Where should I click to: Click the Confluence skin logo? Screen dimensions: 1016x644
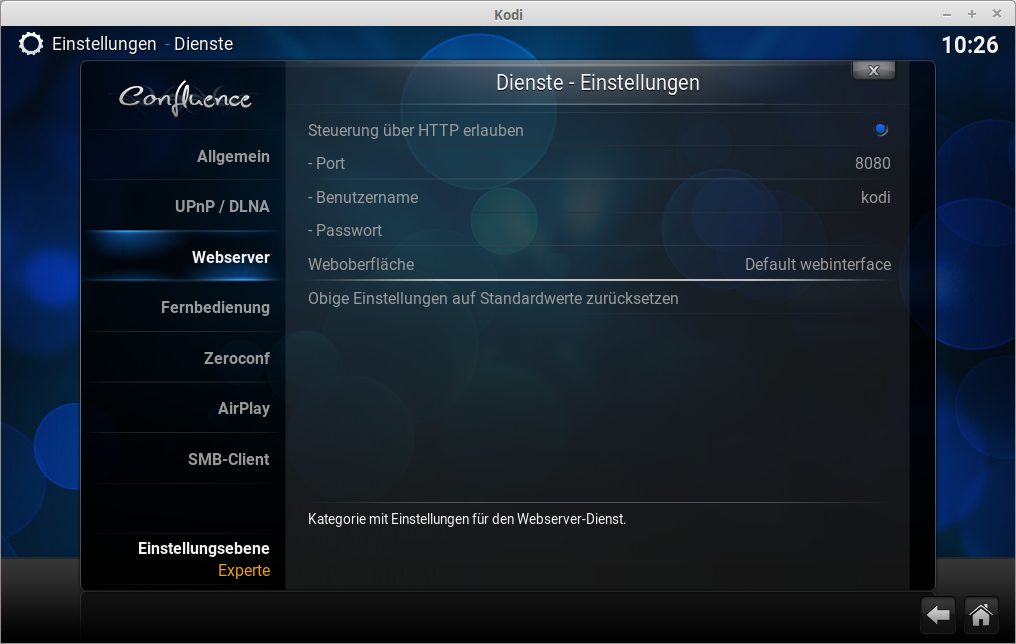185,98
